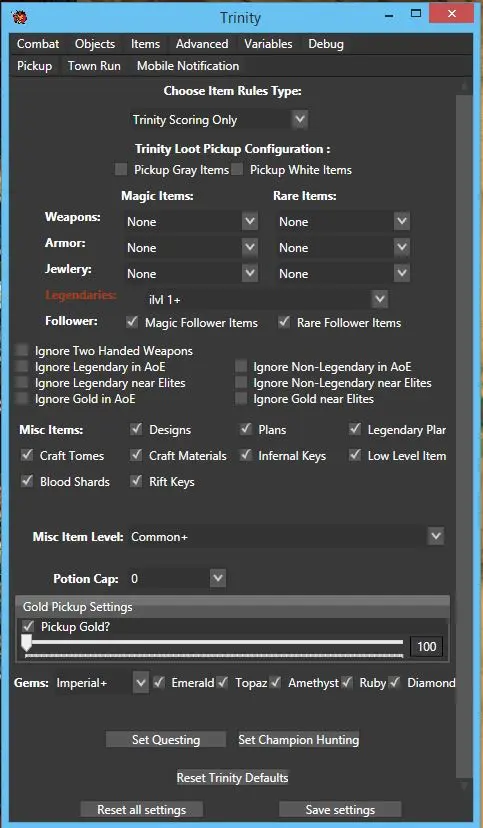Toggle the Designs checkbox
483x828 pixels.
[137, 429]
